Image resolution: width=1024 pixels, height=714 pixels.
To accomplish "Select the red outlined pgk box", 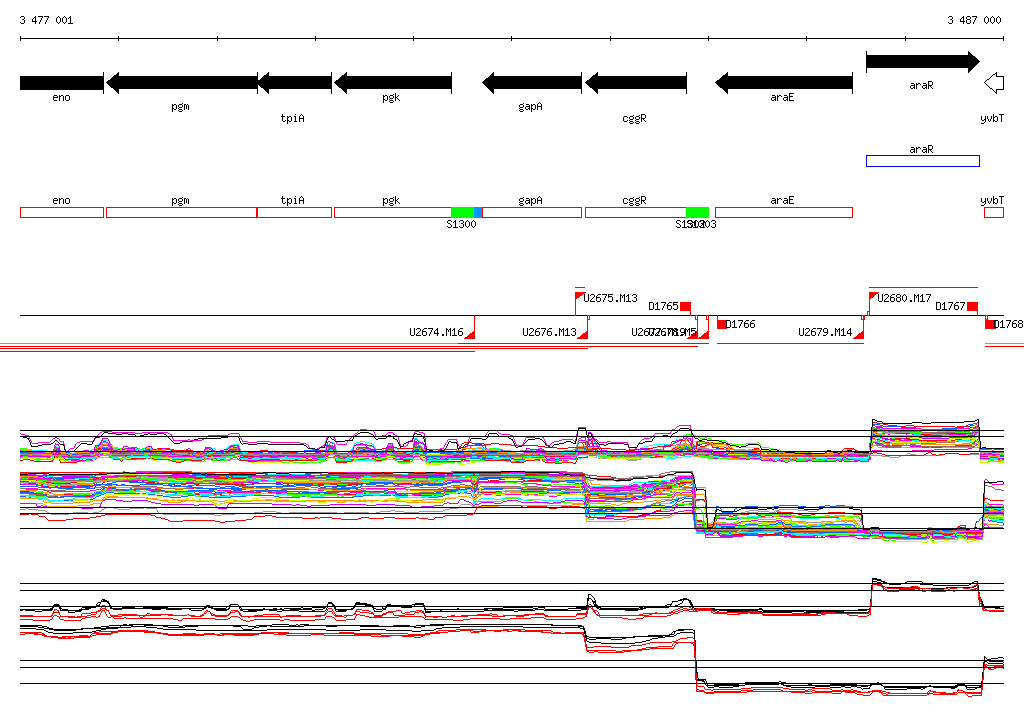I will point(392,212).
